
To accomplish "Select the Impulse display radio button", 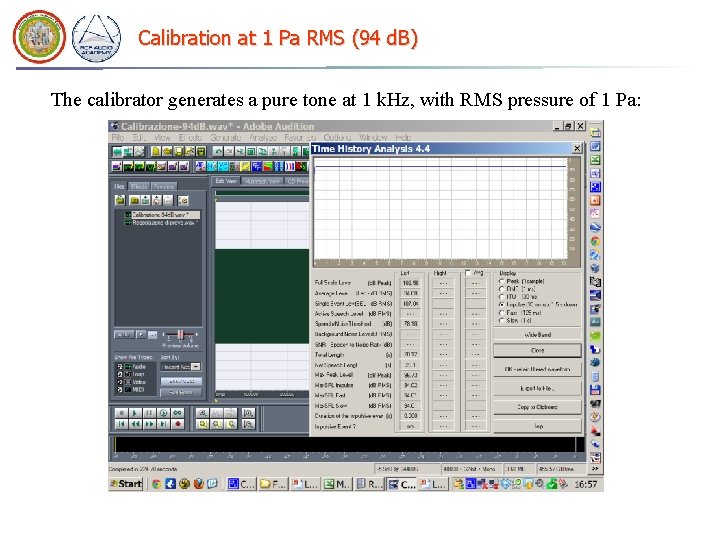I will coord(501,304).
